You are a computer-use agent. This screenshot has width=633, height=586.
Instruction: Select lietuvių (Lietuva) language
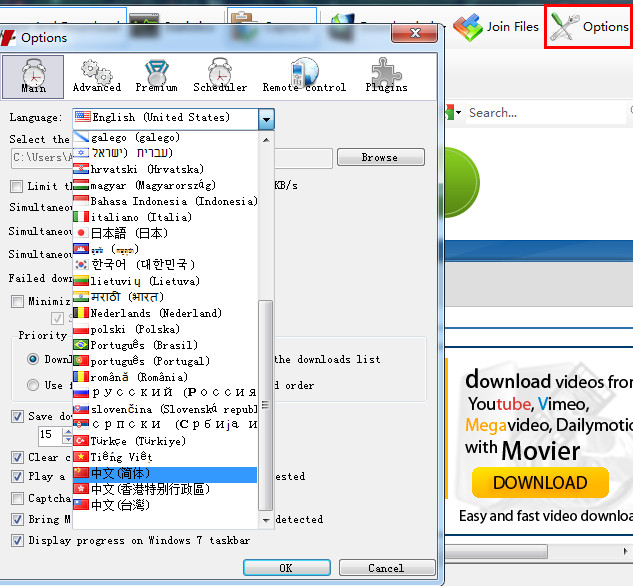(165, 281)
